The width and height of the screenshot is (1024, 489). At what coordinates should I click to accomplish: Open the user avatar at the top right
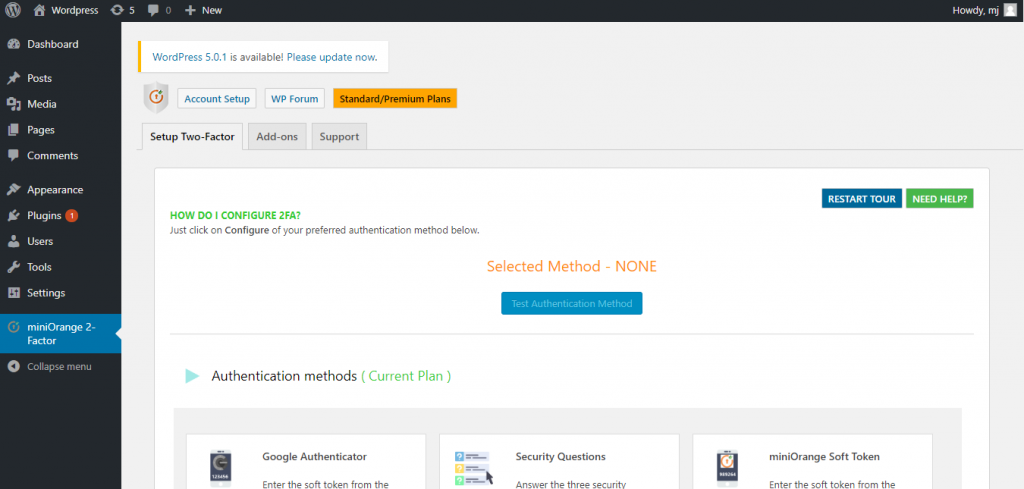[1010, 10]
